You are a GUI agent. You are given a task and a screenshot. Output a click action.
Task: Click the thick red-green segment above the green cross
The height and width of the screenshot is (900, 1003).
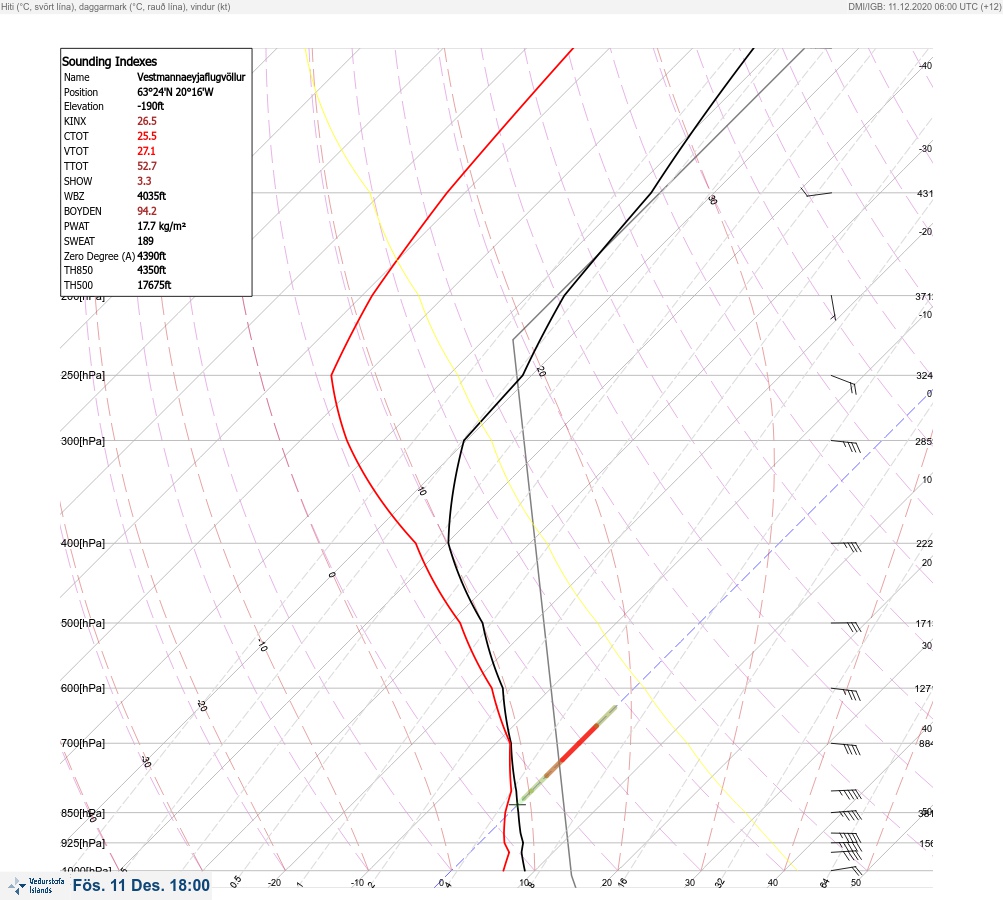click(569, 753)
